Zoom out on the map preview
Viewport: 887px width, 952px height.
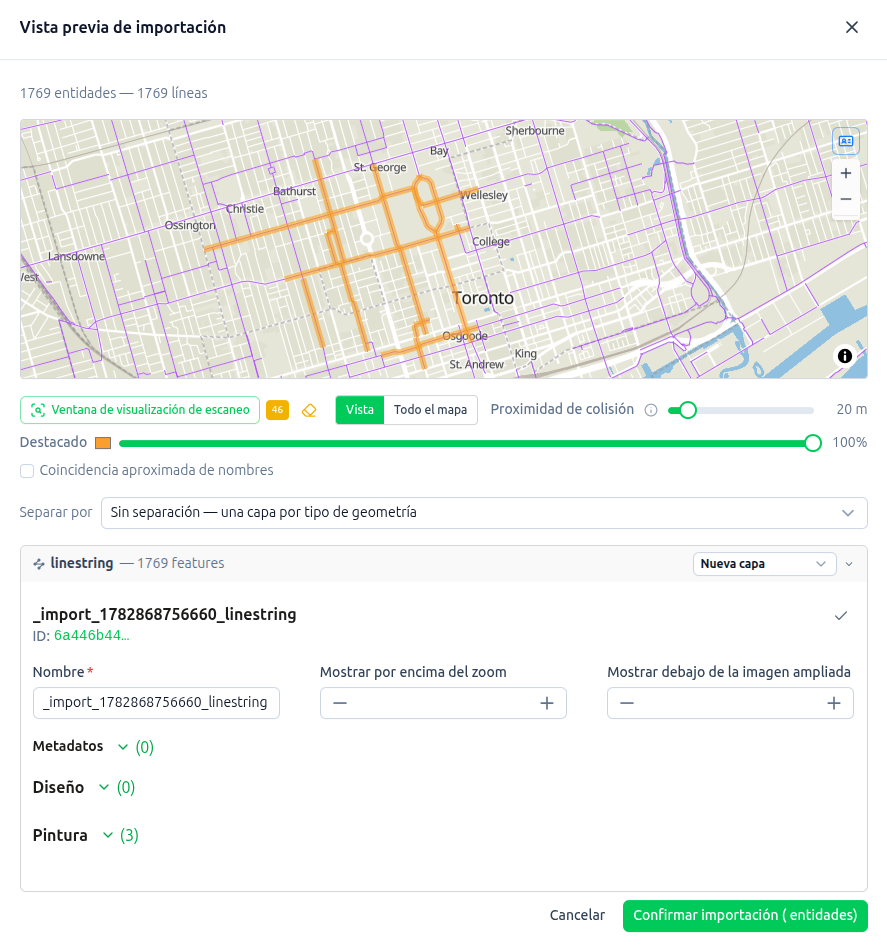845,199
